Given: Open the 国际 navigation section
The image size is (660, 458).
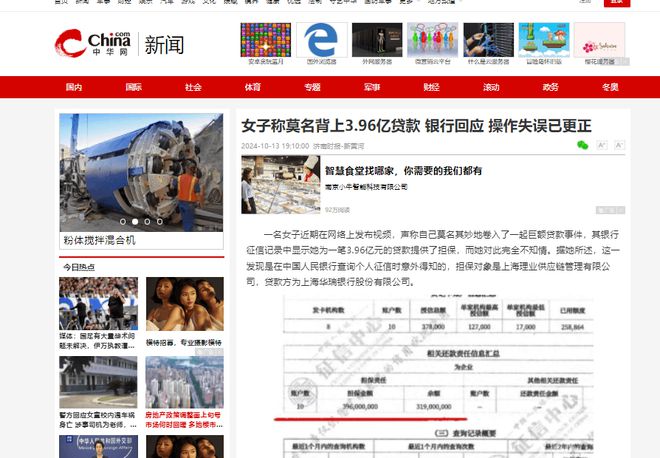Looking at the screenshot, I should click(x=133, y=87).
